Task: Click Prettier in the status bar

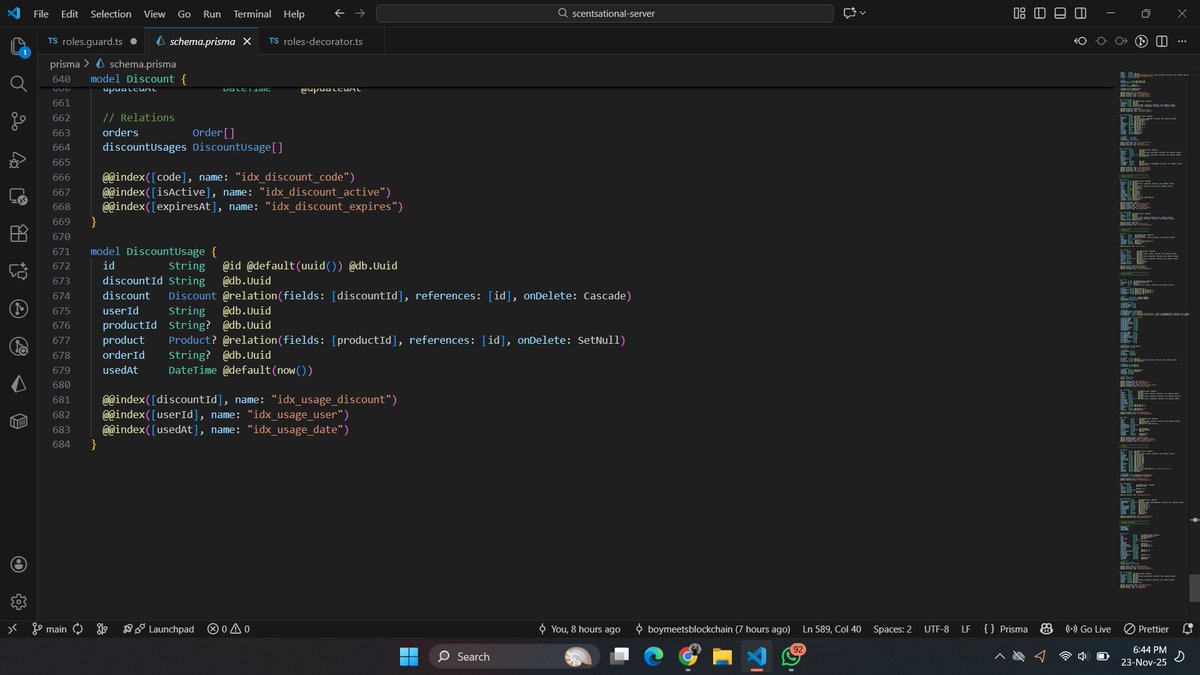Action: [x=1146, y=629]
